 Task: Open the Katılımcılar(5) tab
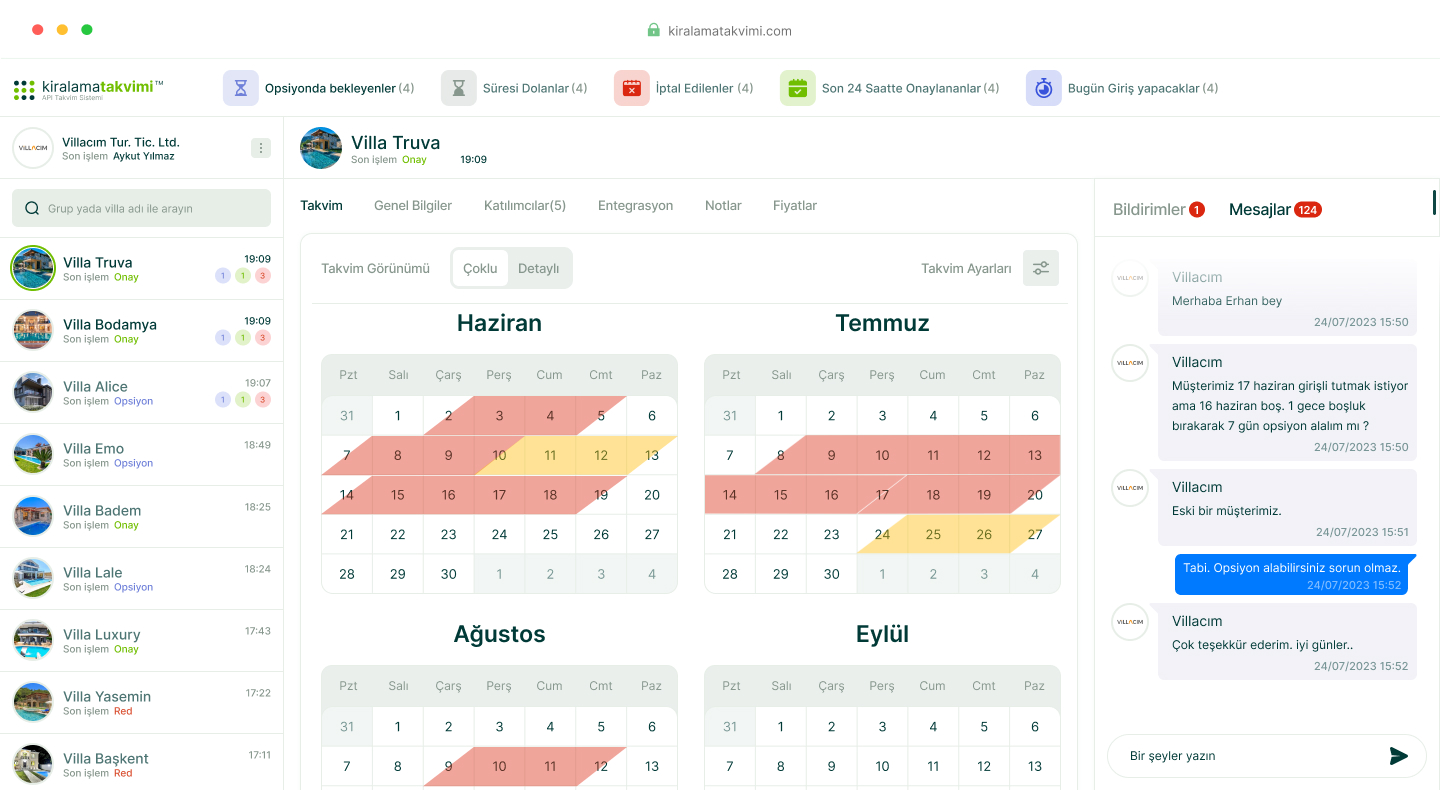pos(524,205)
